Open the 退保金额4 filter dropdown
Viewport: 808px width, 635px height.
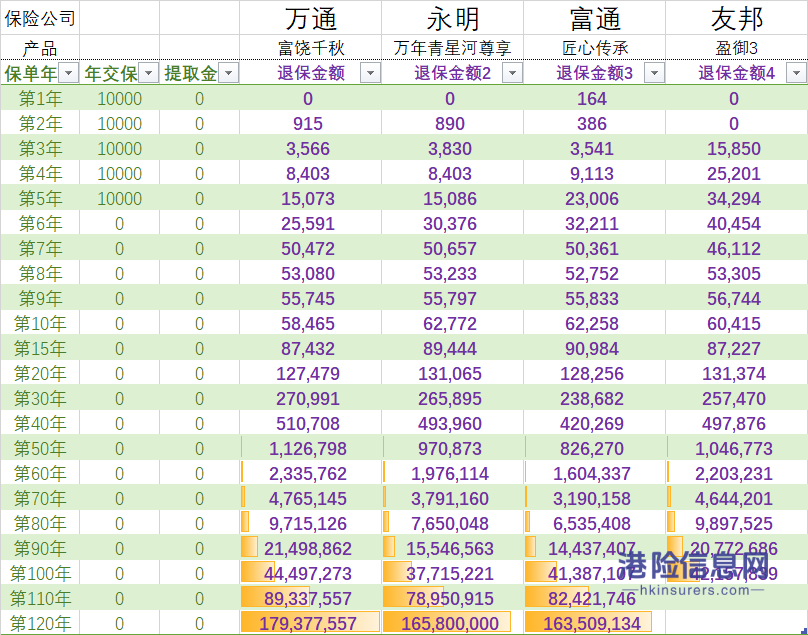(796, 73)
